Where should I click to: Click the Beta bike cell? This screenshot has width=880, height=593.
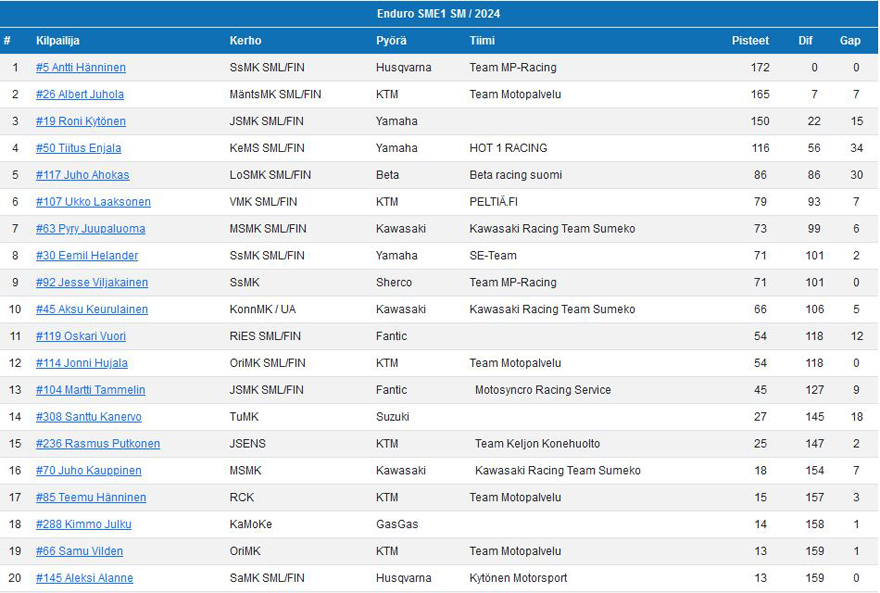[387, 175]
